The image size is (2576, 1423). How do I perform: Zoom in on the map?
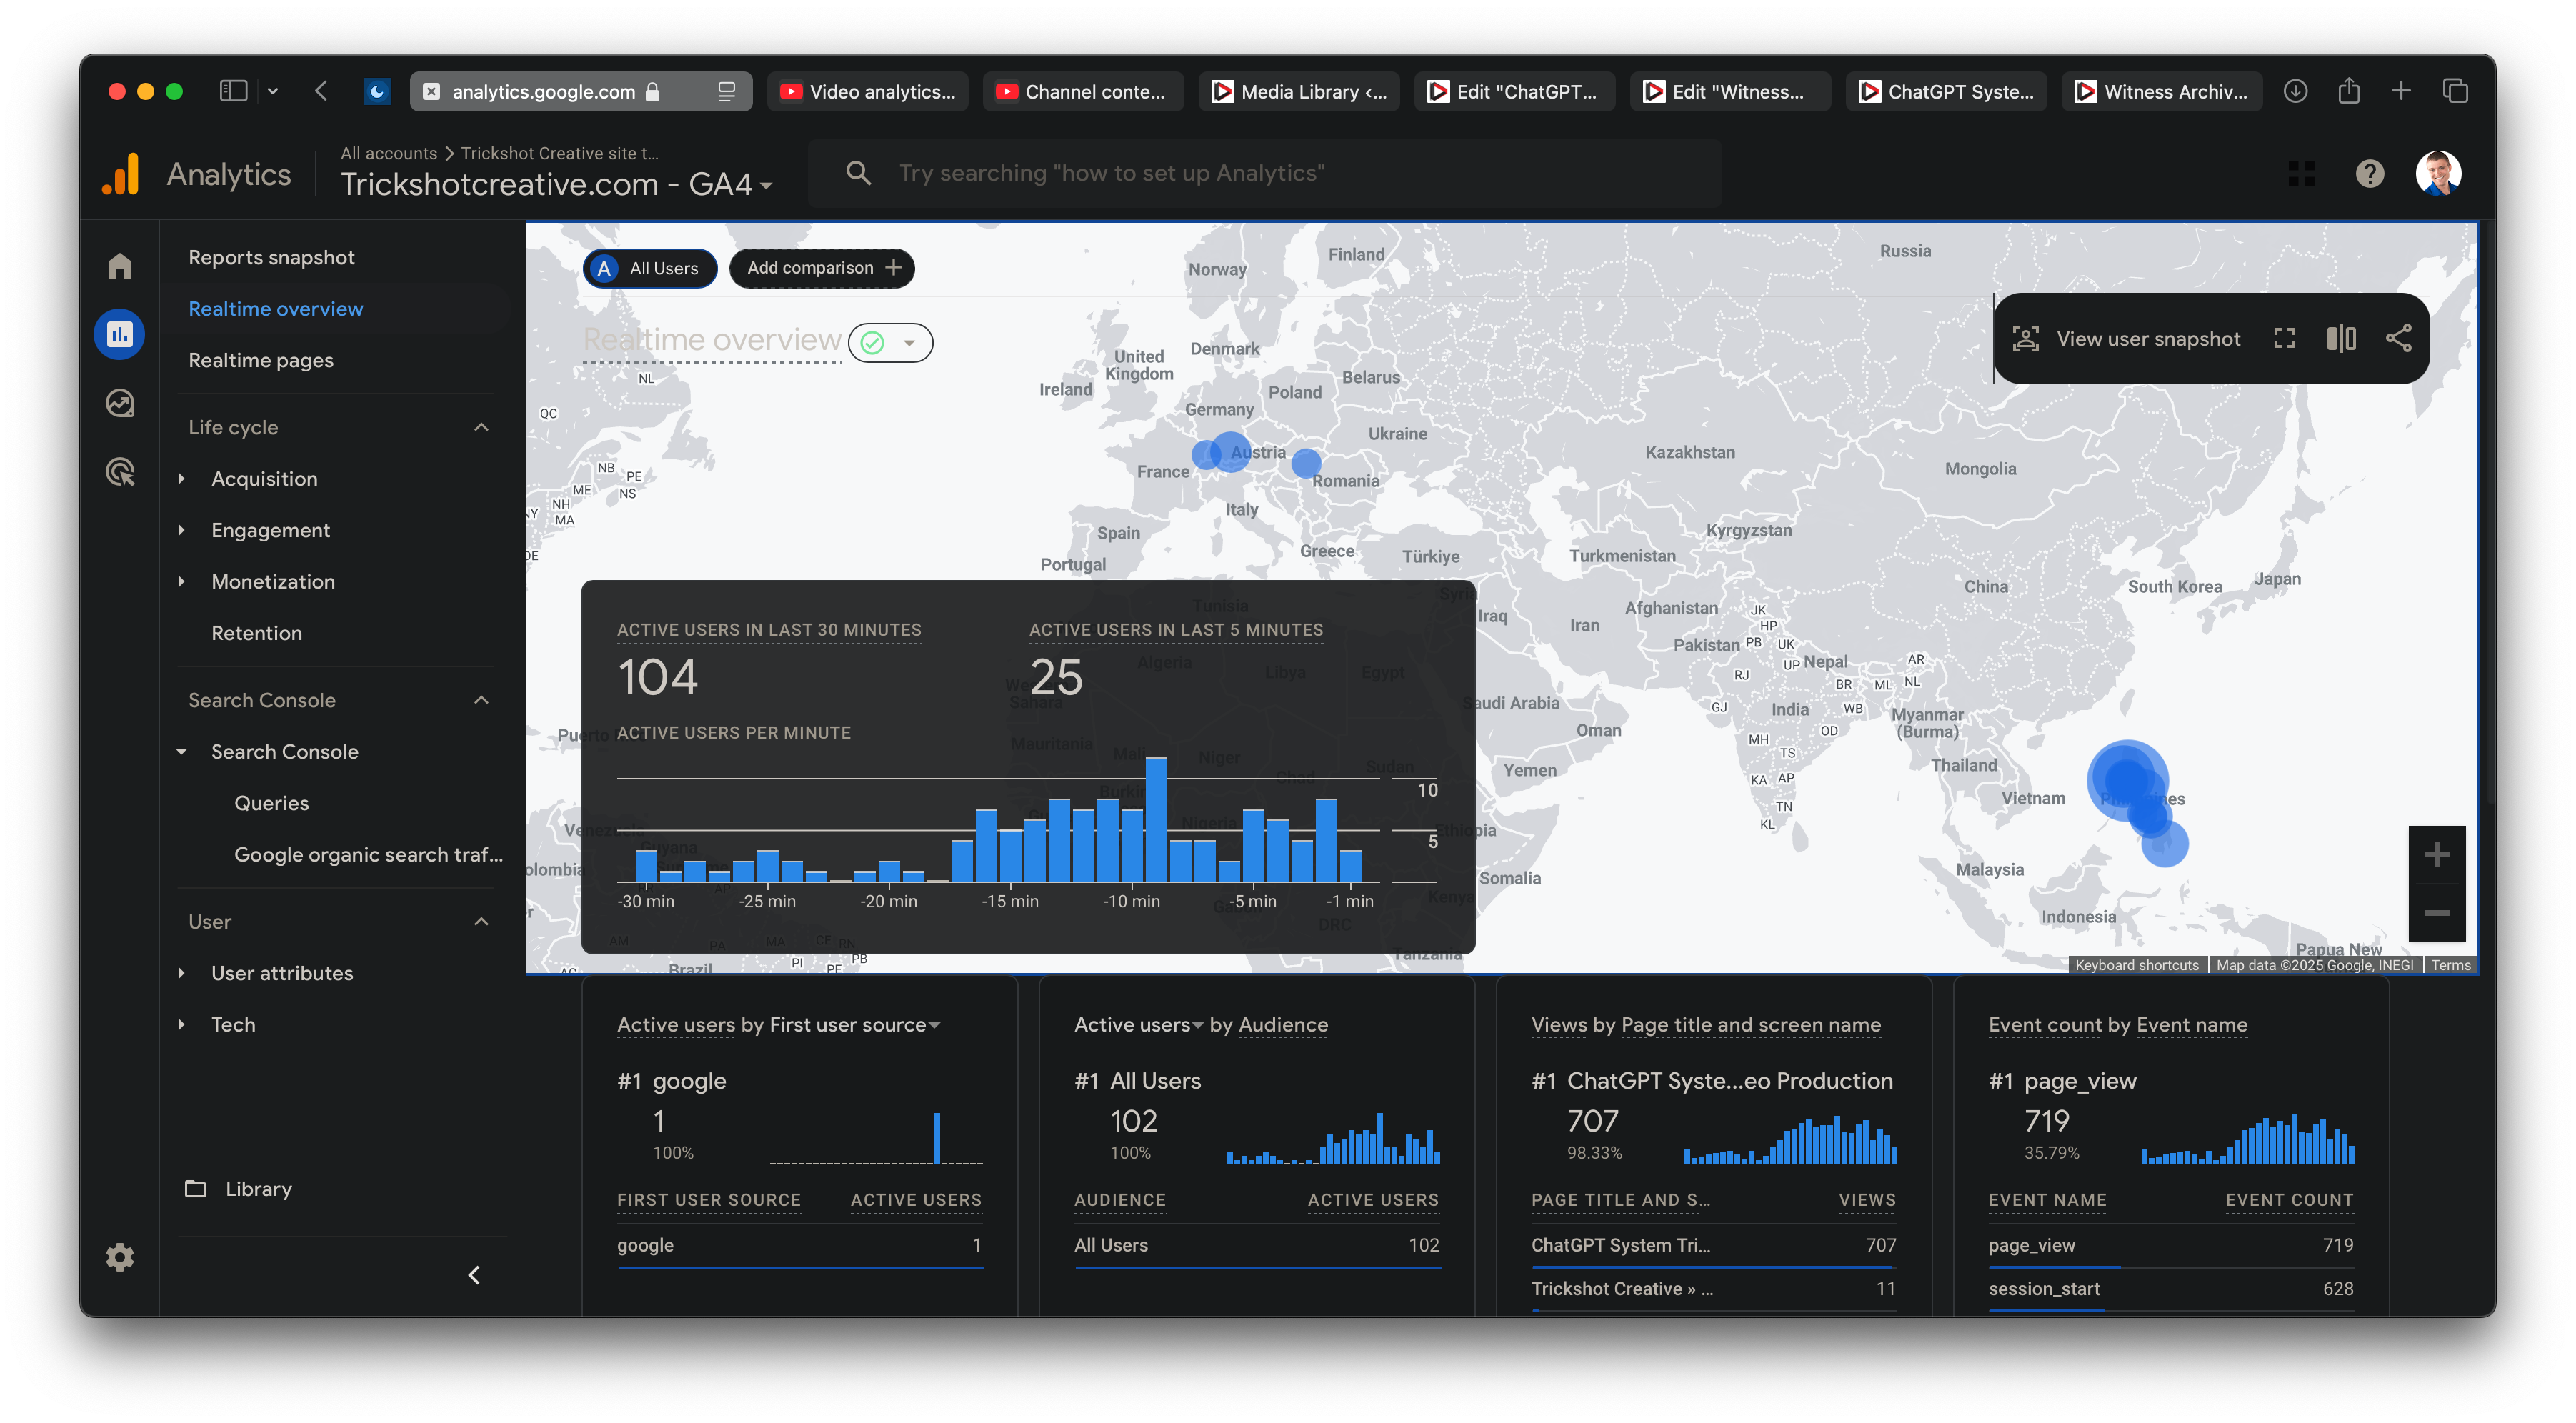pyautogui.click(x=2436, y=855)
